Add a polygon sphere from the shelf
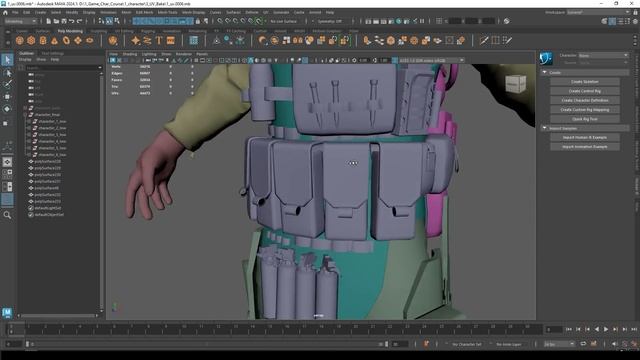Viewport: 640px width, 360px height. coord(20,40)
